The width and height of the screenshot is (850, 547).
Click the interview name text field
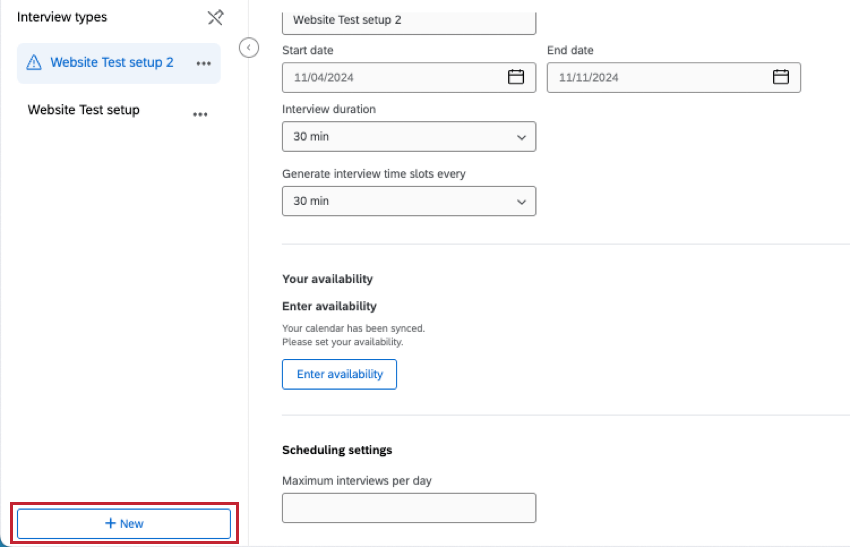pyautogui.click(x=409, y=21)
